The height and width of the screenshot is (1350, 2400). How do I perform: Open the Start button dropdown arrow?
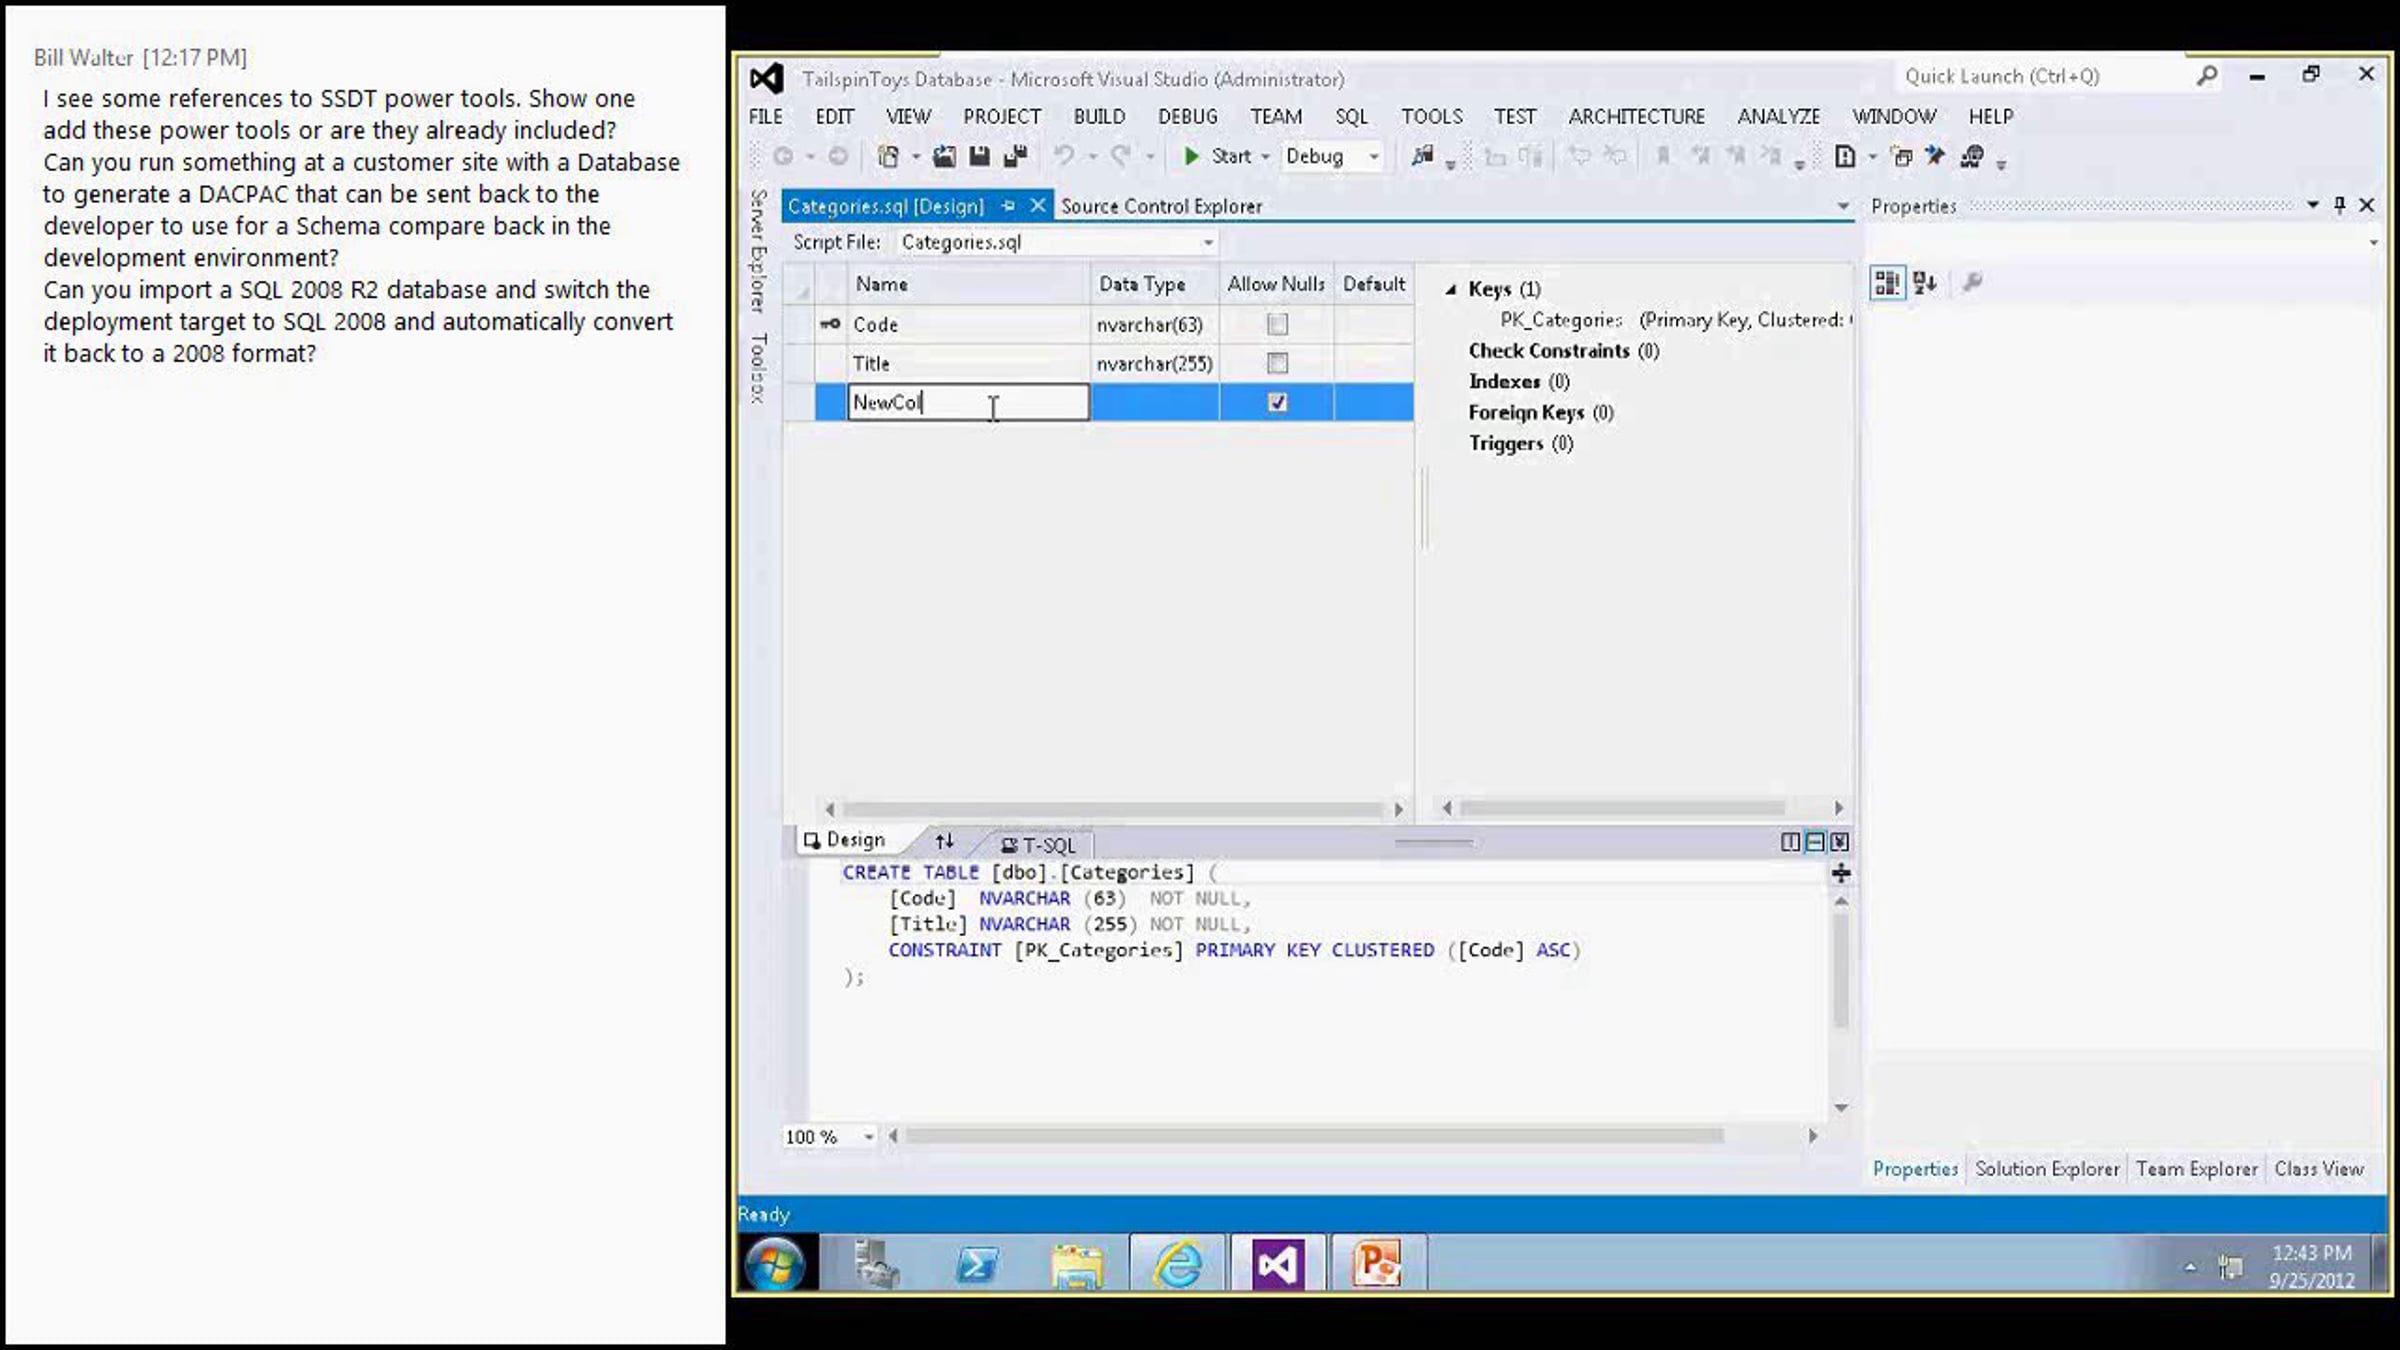[1265, 156]
